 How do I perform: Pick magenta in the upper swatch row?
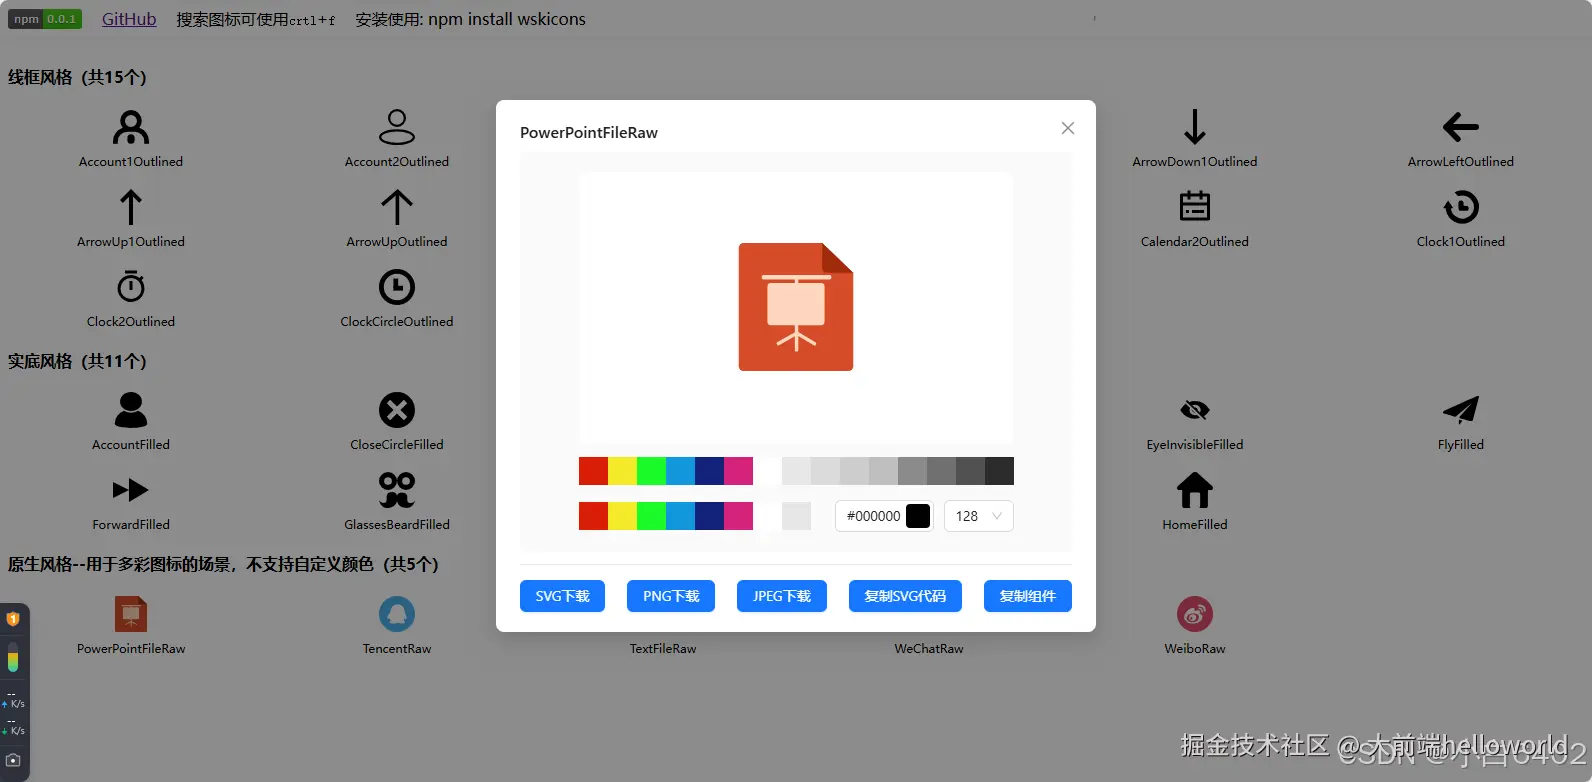click(738, 471)
